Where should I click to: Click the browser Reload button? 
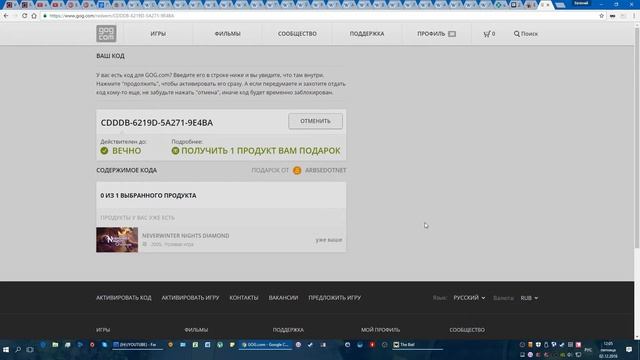[24, 16]
